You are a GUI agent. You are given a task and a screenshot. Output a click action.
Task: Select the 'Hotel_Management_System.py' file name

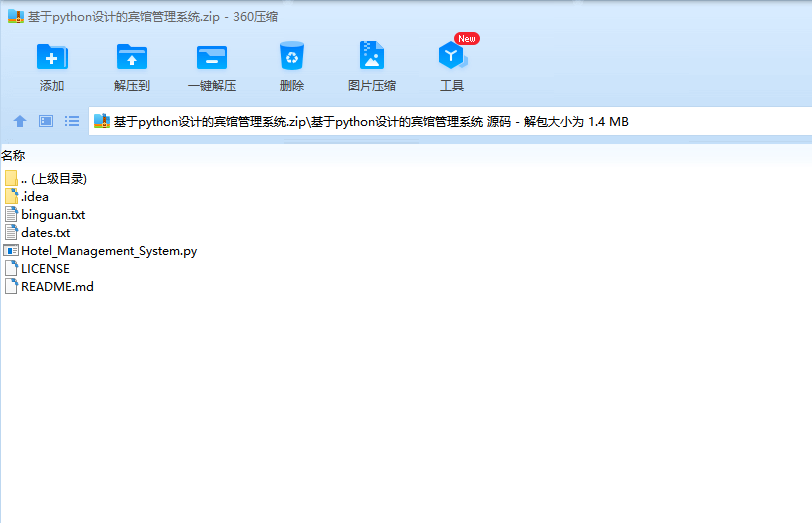[109, 251]
